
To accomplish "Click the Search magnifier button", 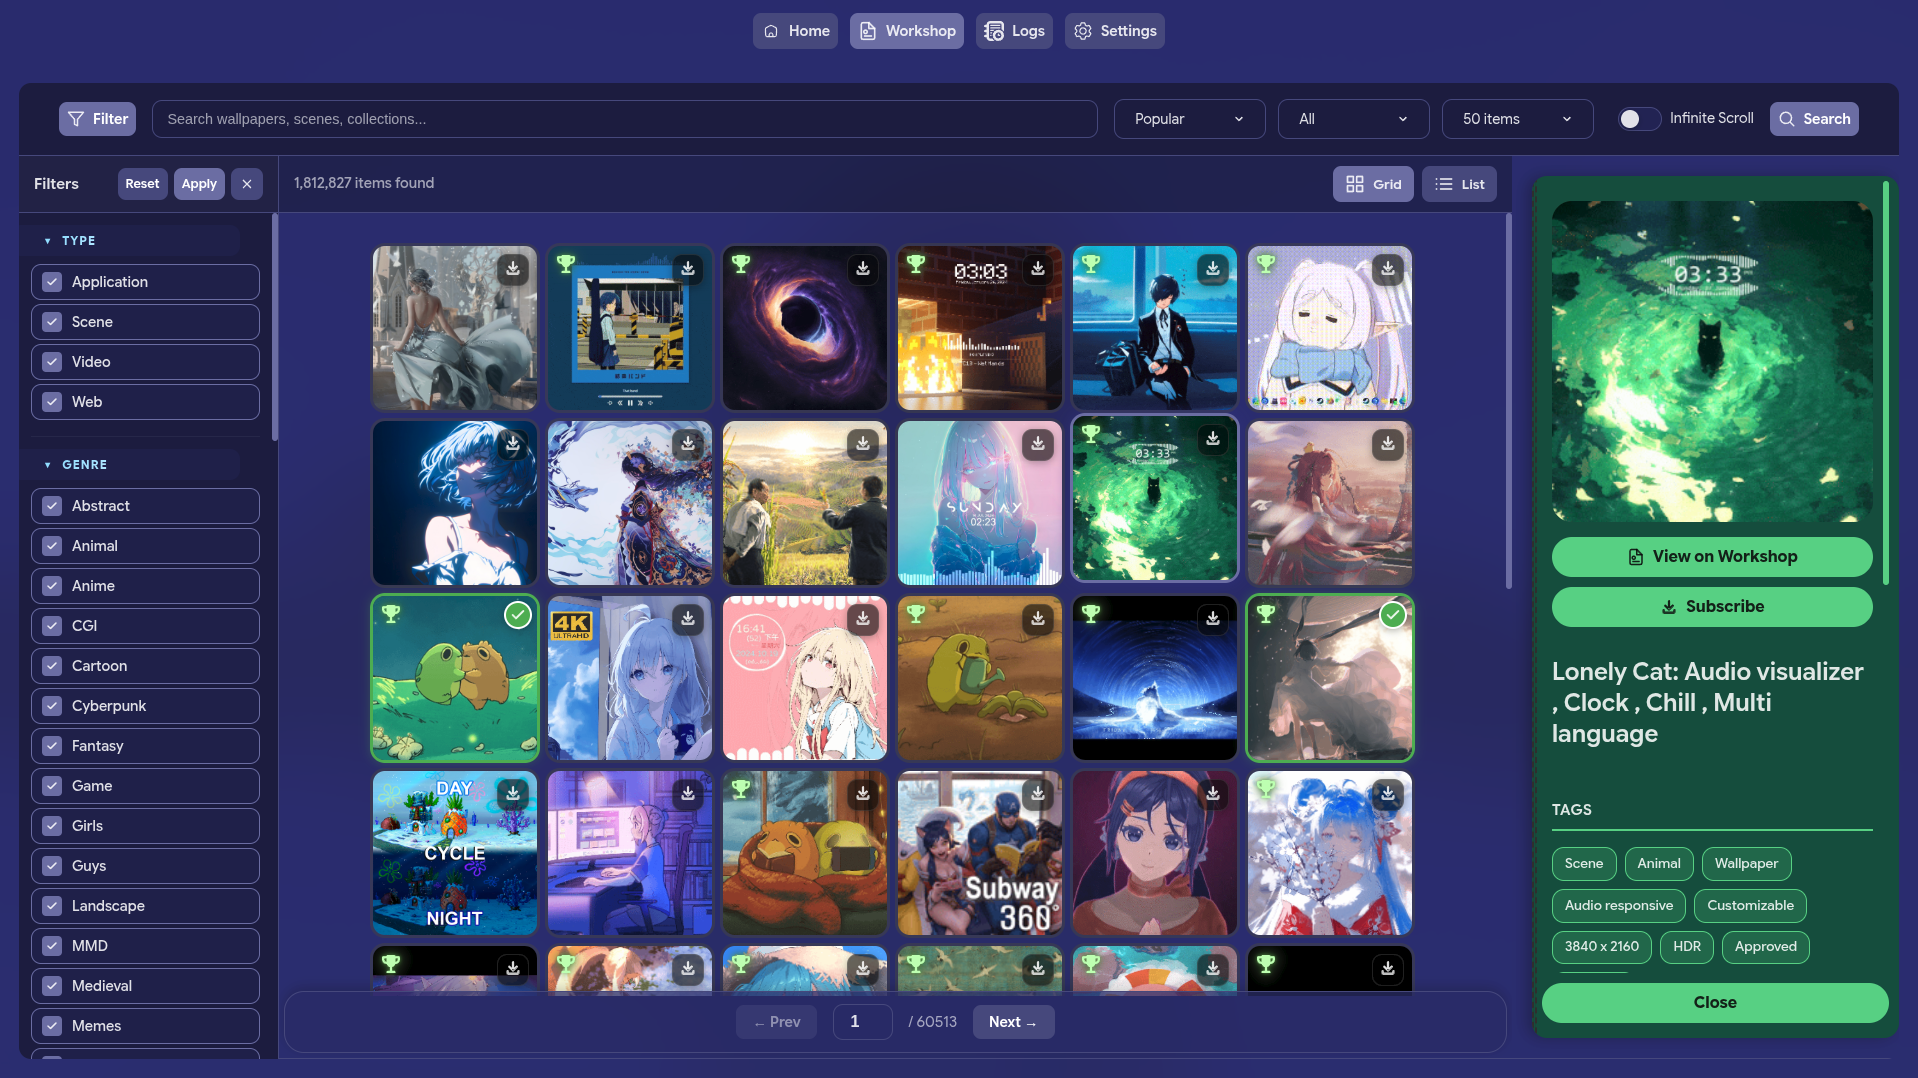I will point(1814,119).
